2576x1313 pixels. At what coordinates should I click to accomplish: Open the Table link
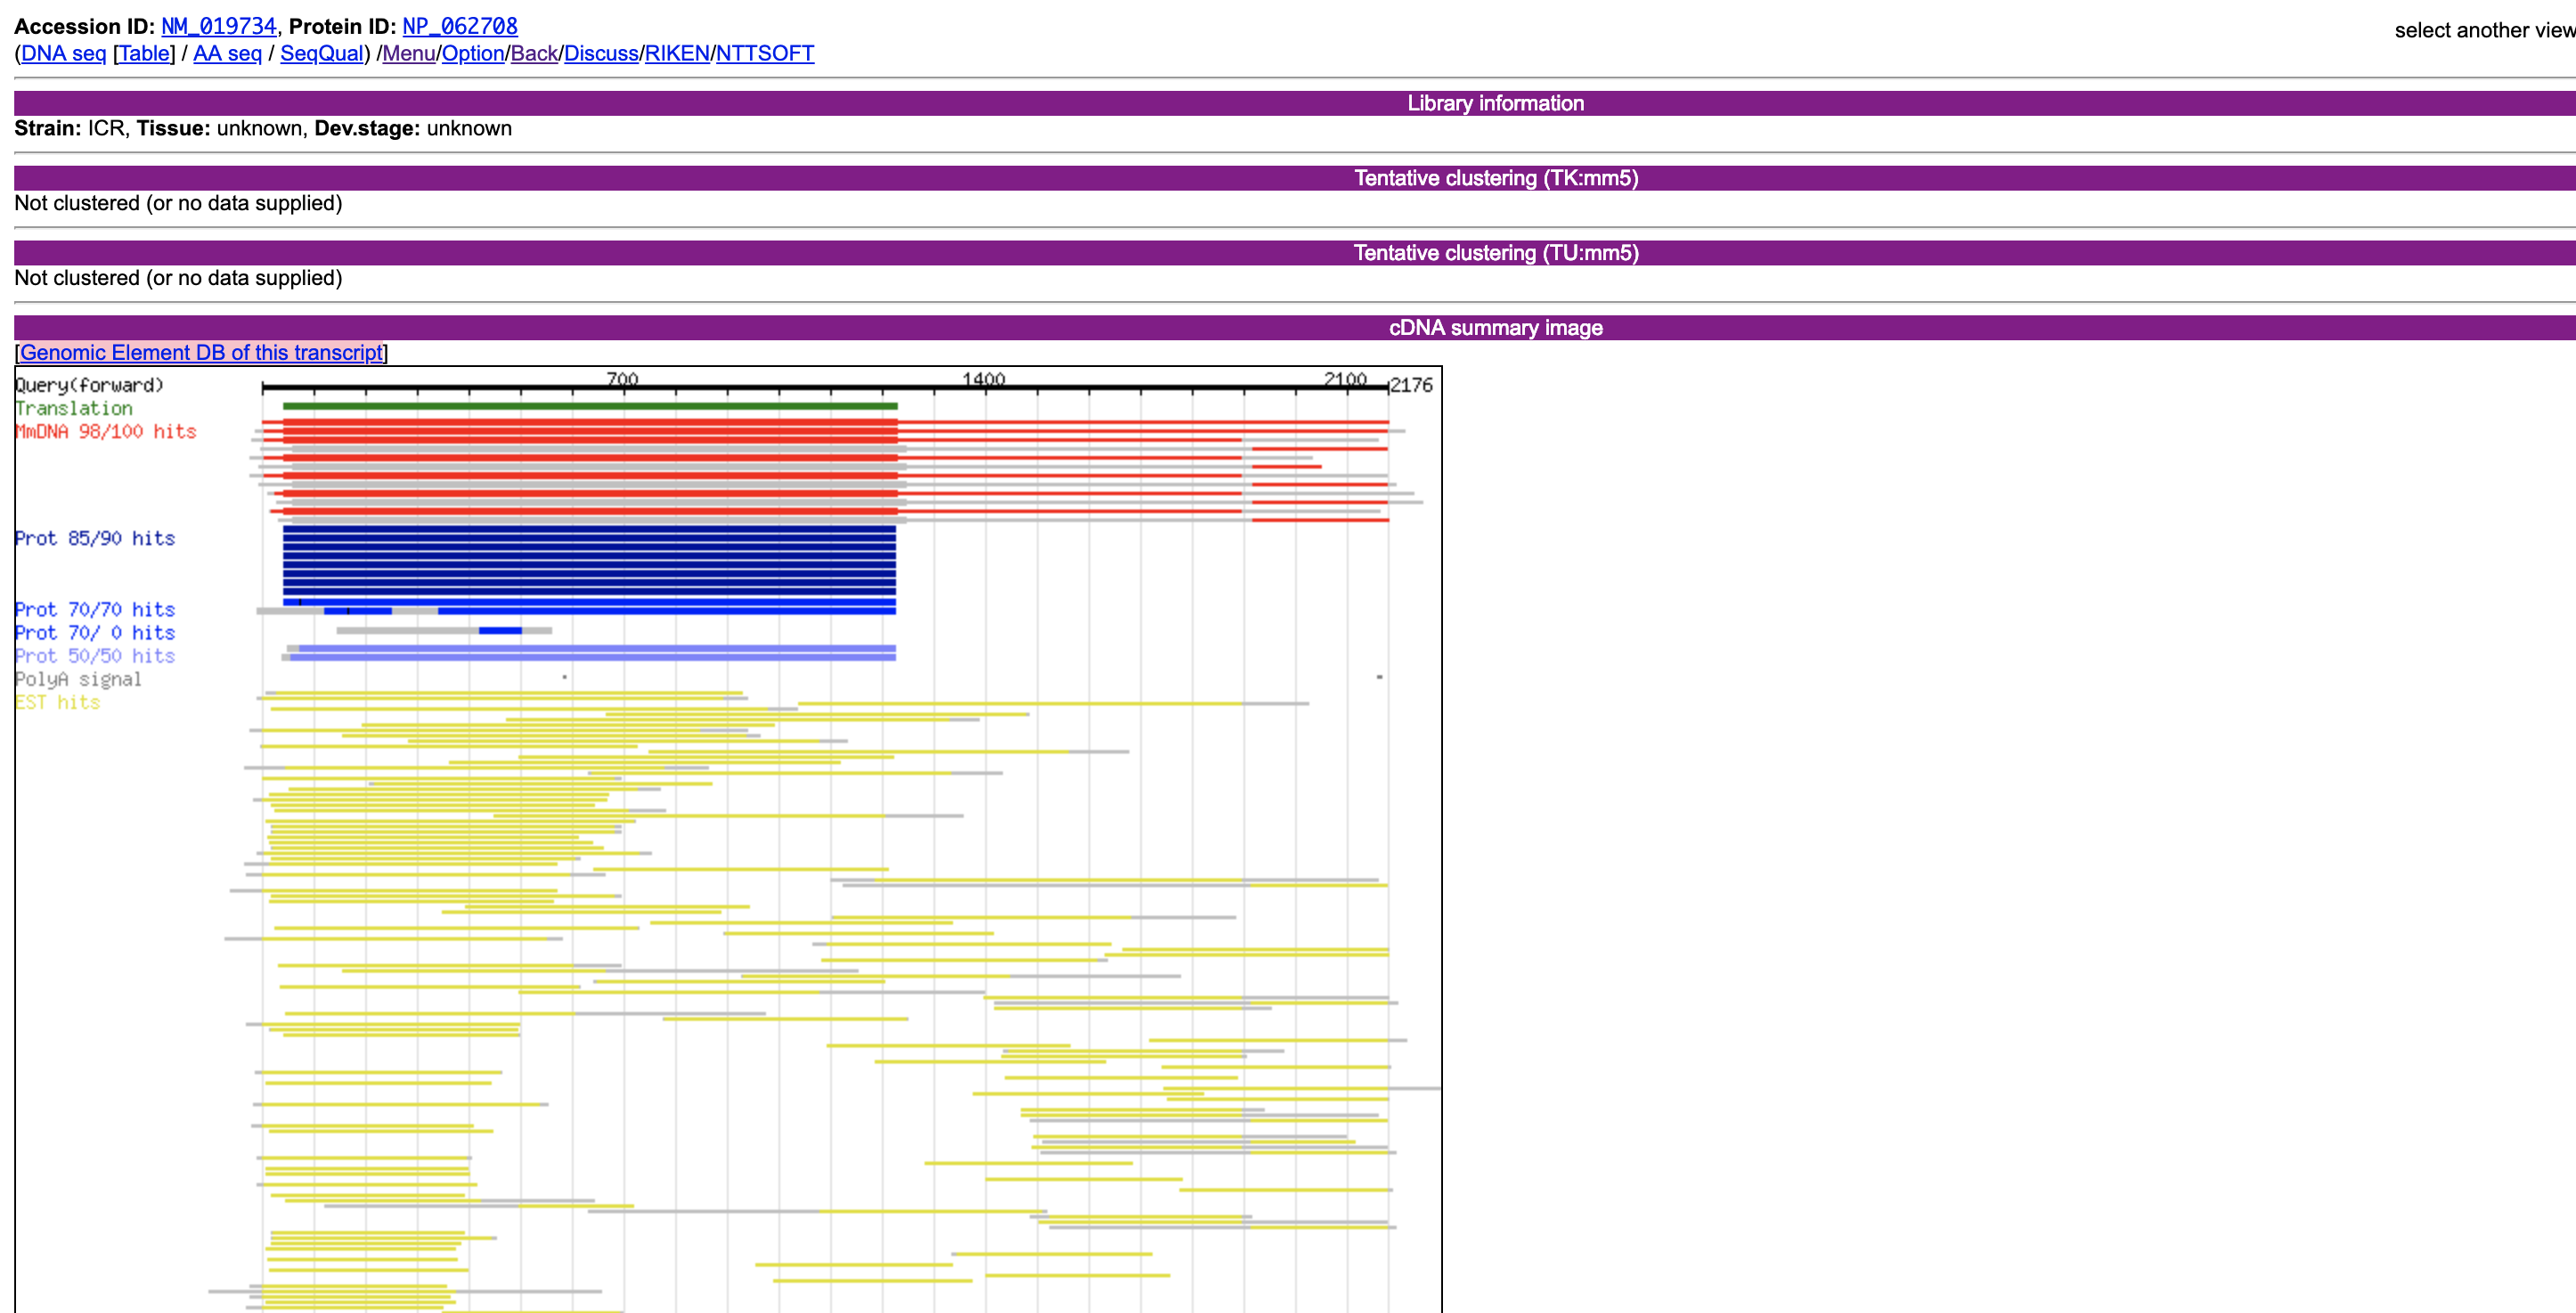click(144, 53)
